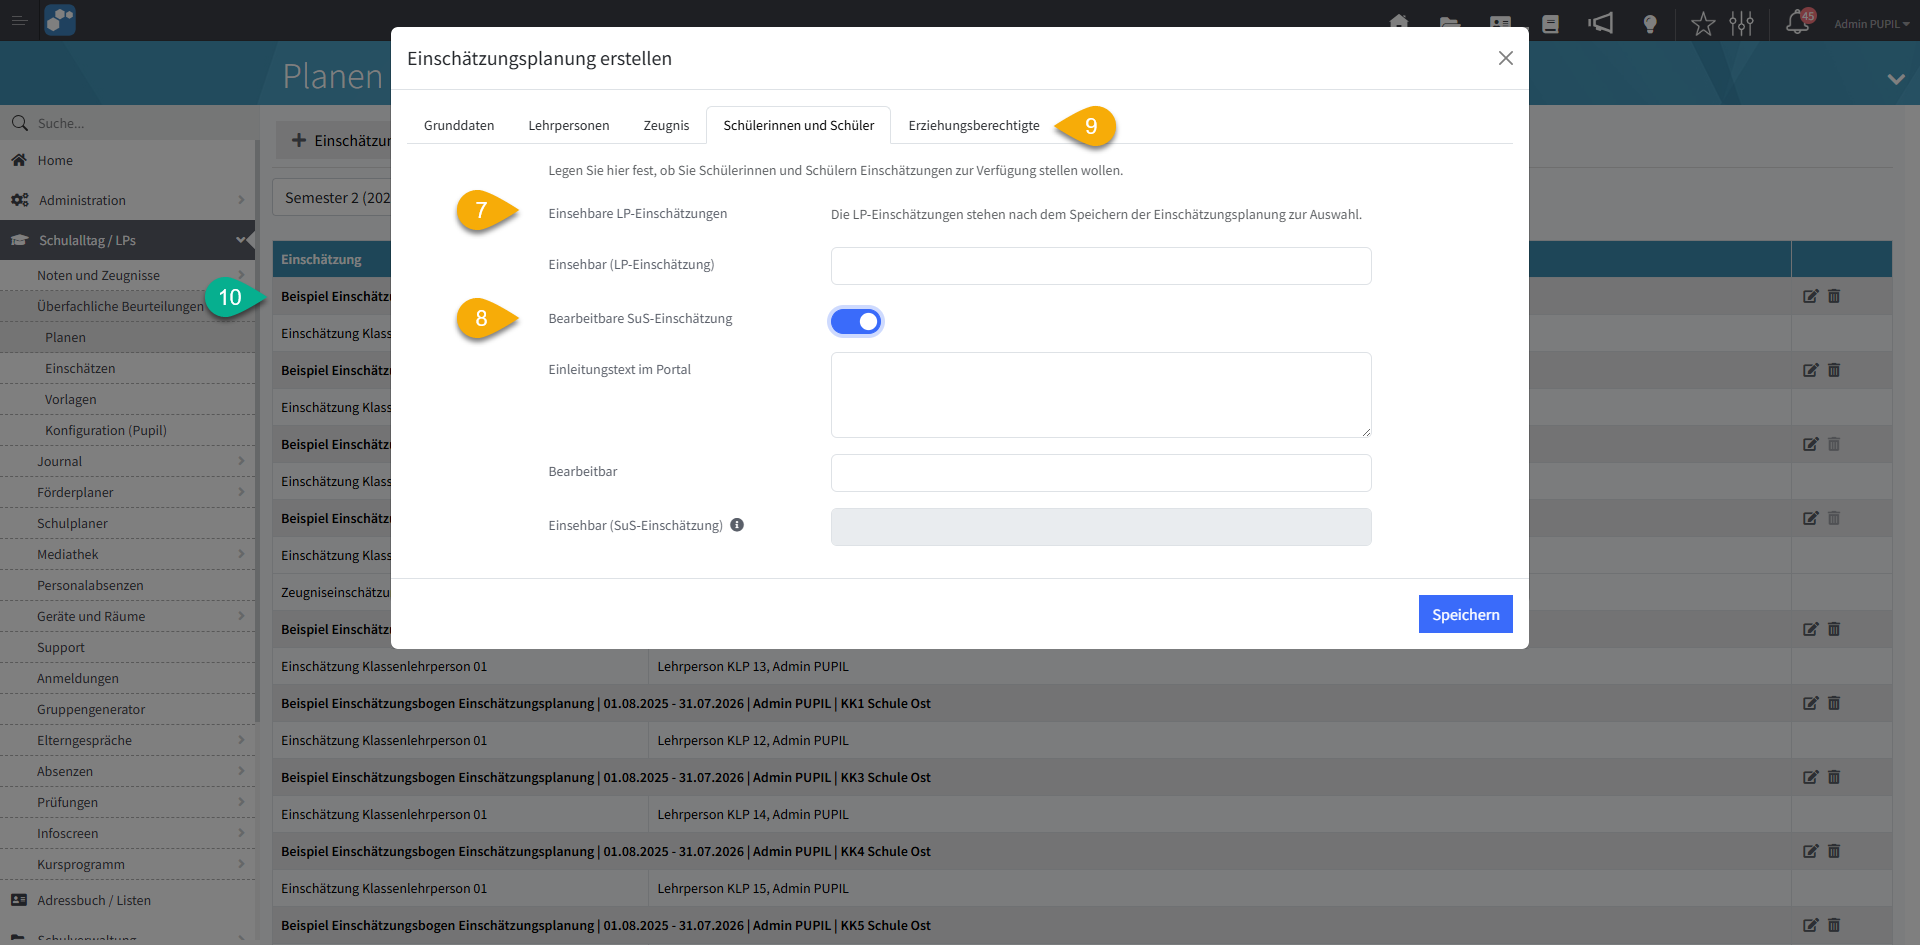The width and height of the screenshot is (1920, 945).
Task: Click the search magnifier icon in sidebar
Action: click(19, 123)
